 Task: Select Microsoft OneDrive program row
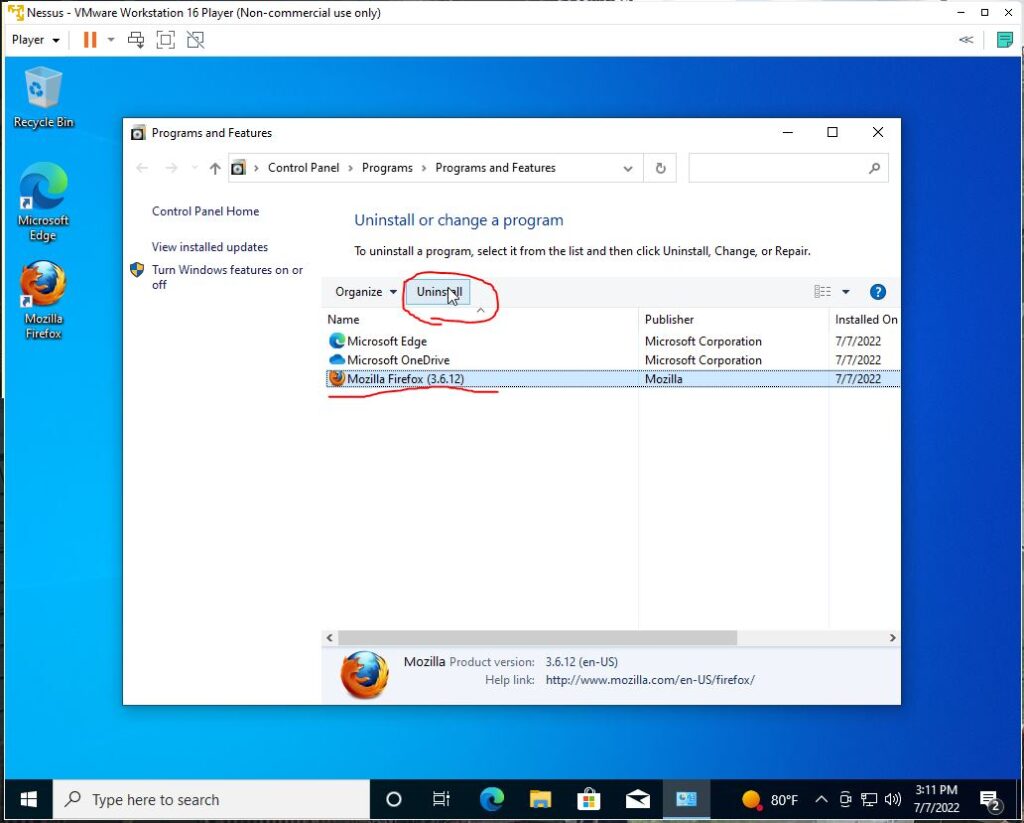tap(613, 360)
